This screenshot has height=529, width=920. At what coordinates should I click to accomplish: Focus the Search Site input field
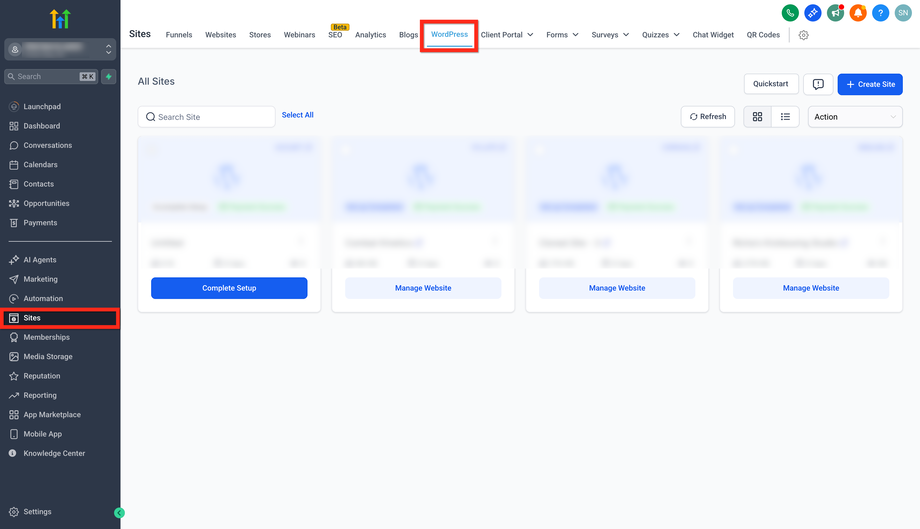[x=207, y=117]
